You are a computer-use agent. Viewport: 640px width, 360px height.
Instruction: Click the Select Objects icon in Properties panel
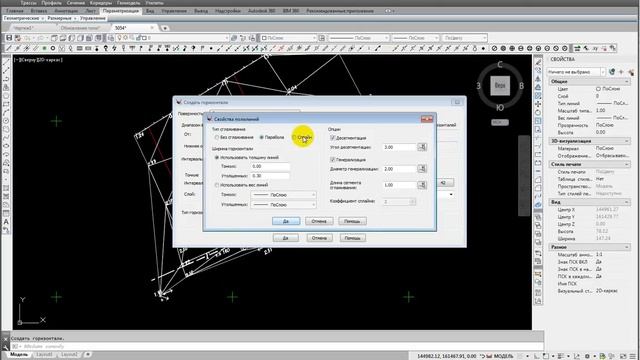tap(622, 72)
